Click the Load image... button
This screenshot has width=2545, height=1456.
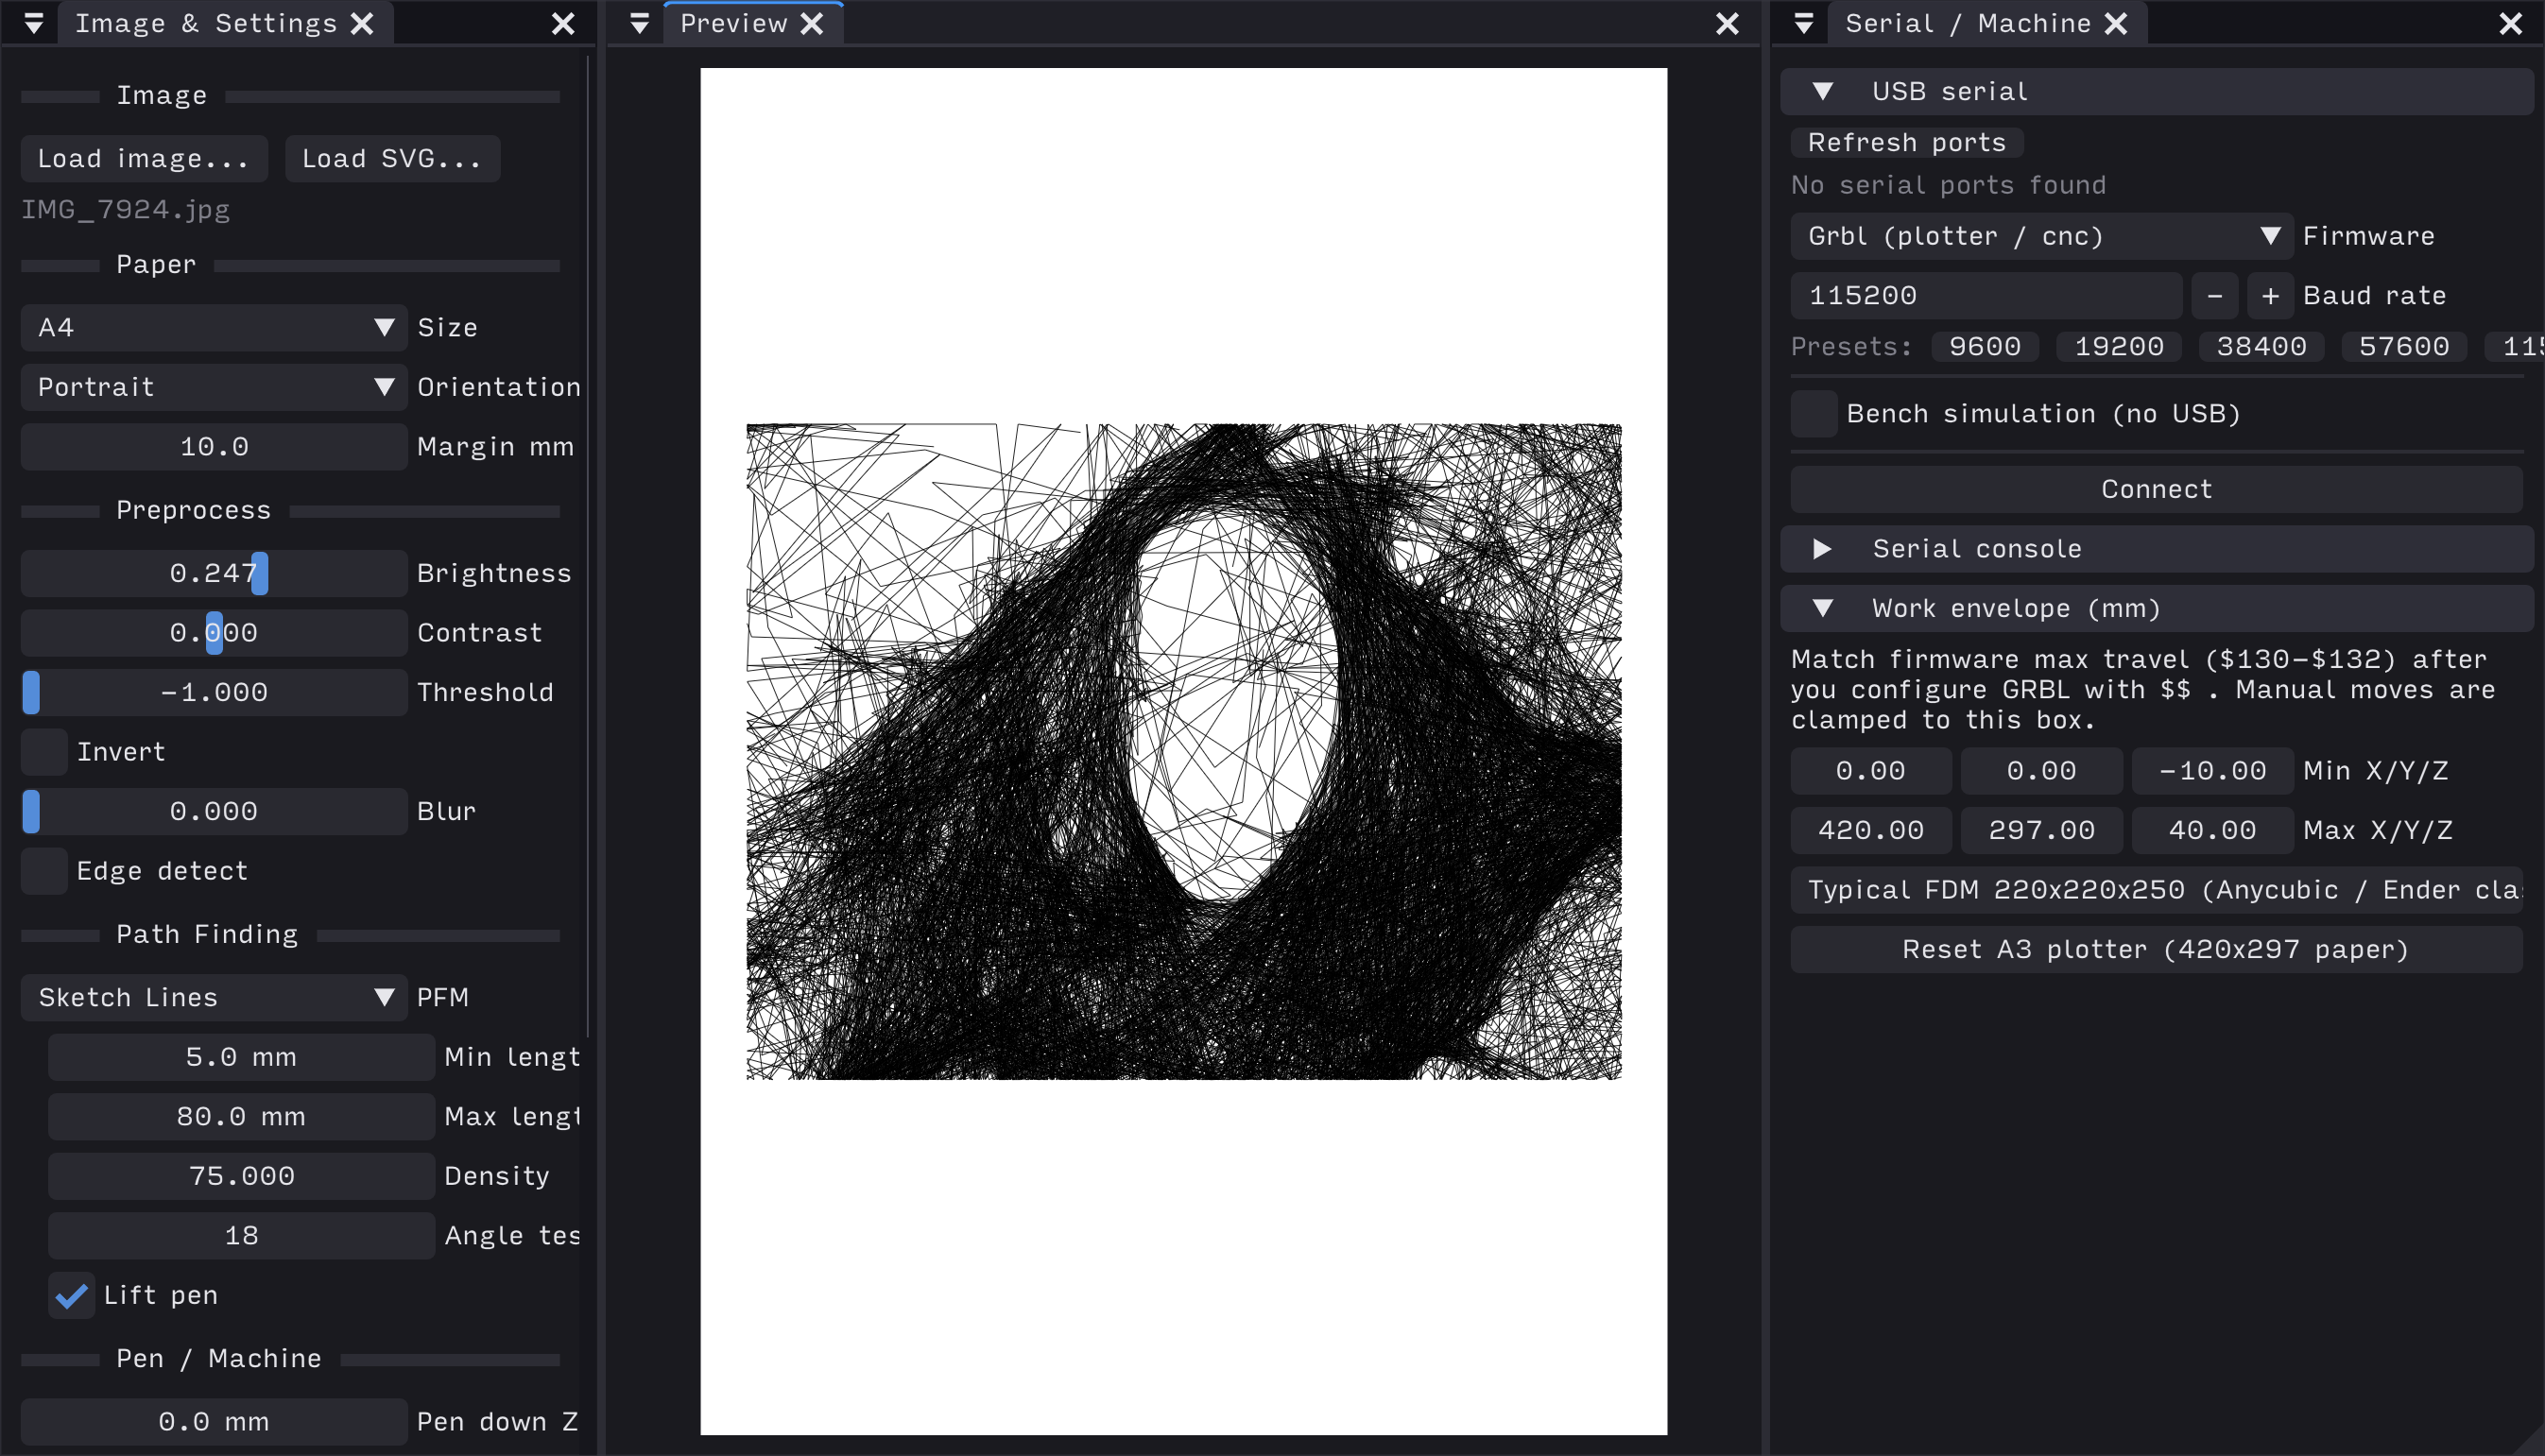(144, 159)
